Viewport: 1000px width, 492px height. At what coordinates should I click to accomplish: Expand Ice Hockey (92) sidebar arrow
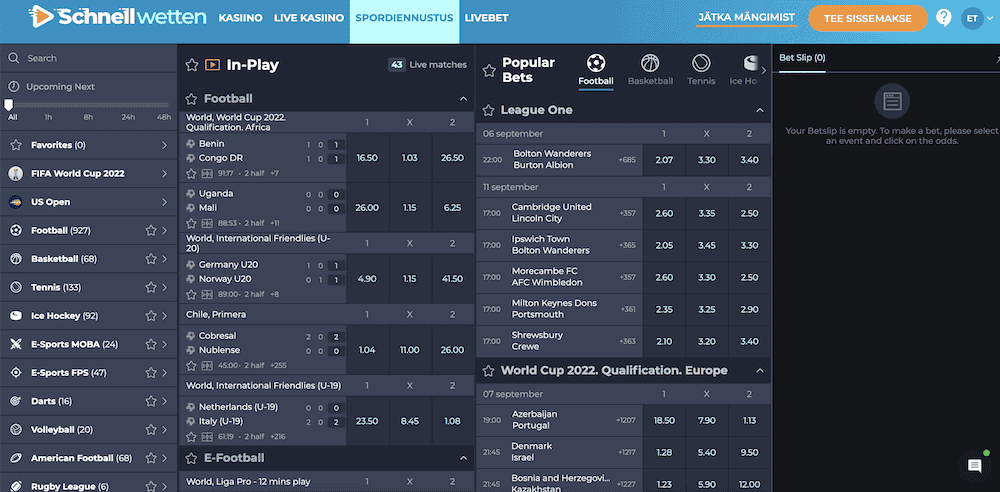pyautogui.click(x=165, y=316)
